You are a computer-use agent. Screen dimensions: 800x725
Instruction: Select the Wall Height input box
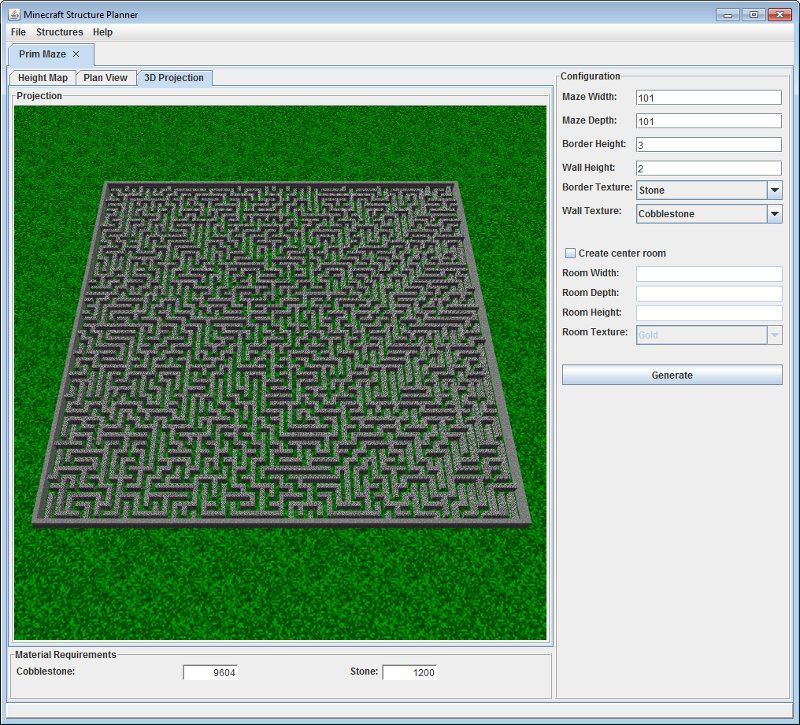tap(708, 168)
